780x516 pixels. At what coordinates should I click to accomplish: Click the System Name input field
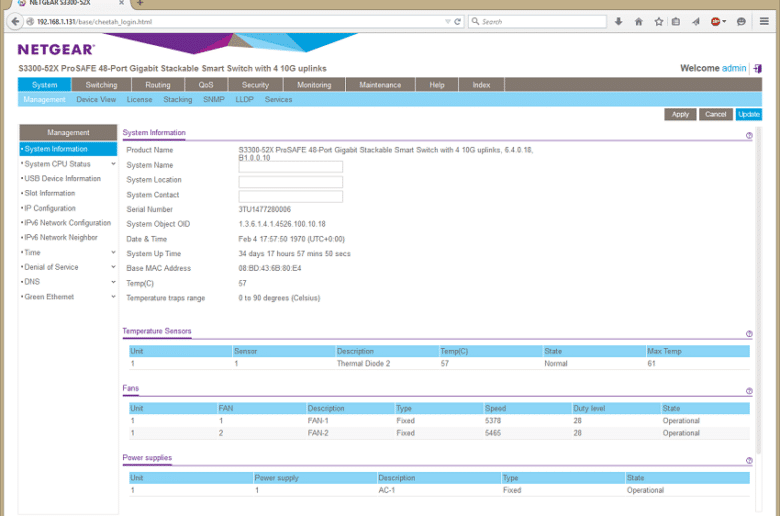coord(291,167)
